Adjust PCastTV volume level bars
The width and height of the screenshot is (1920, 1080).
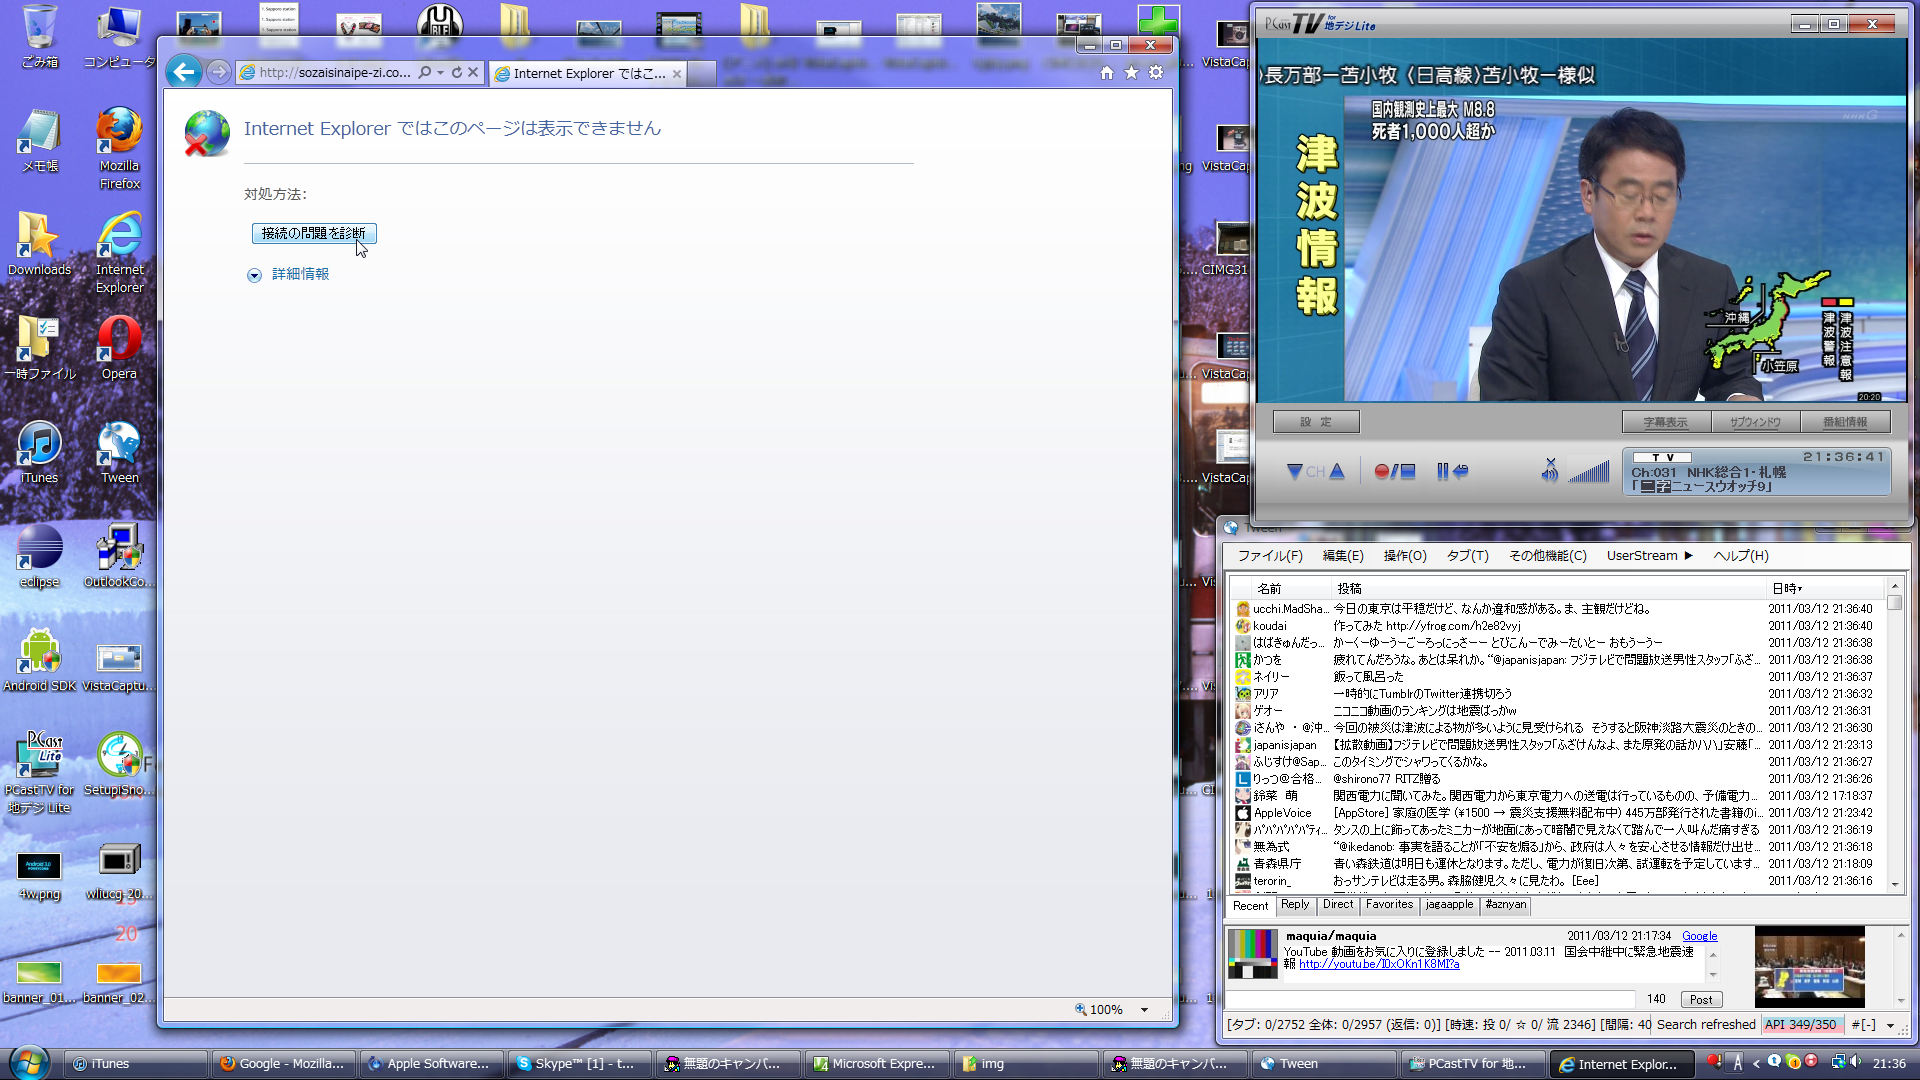pyautogui.click(x=1589, y=471)
